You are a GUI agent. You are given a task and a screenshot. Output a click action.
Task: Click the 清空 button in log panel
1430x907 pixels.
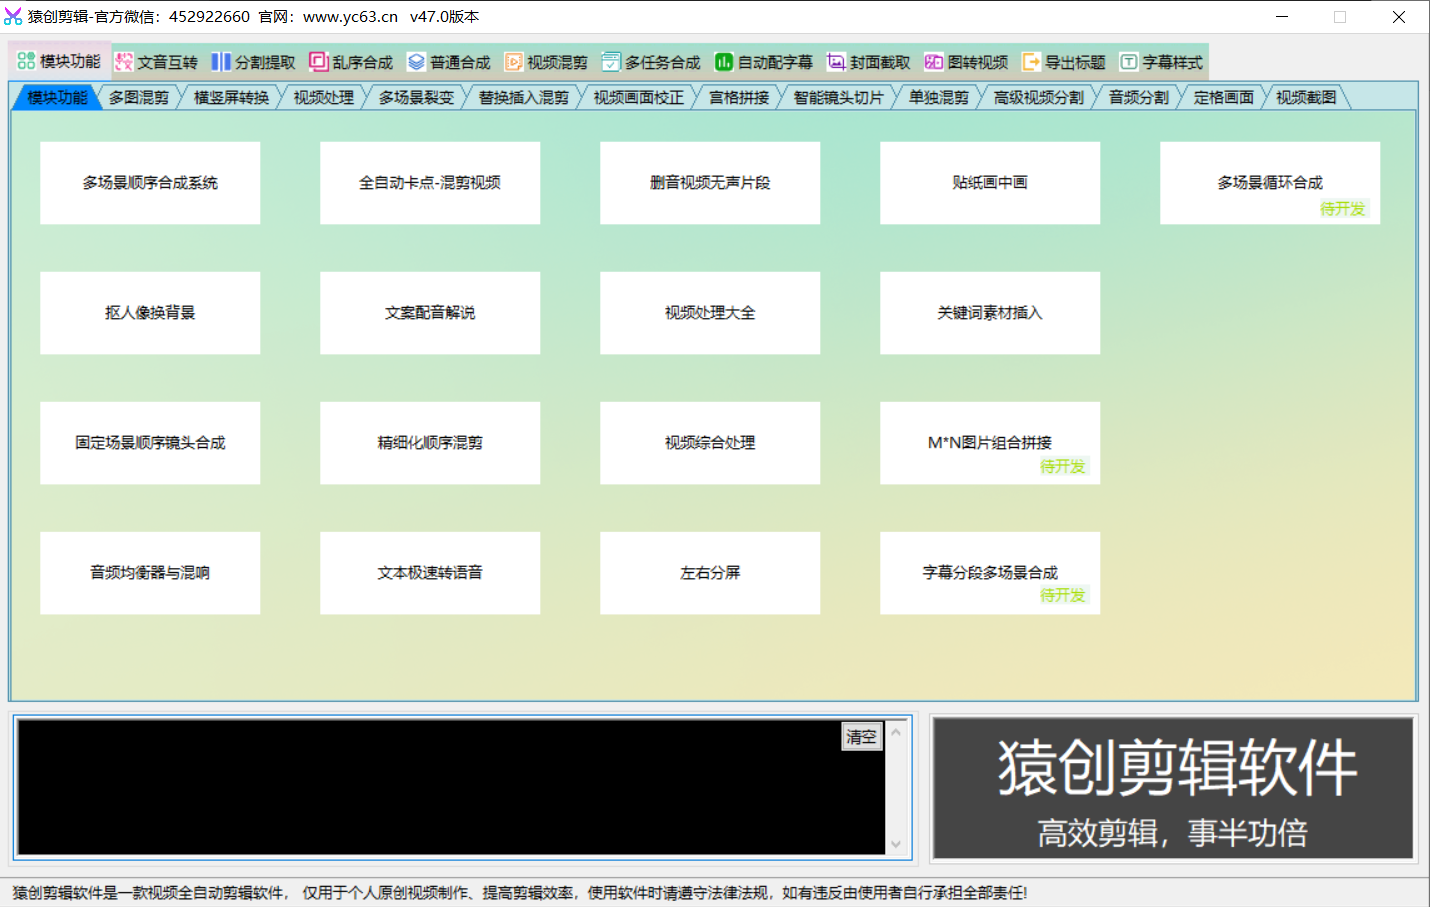click(861, 737)
